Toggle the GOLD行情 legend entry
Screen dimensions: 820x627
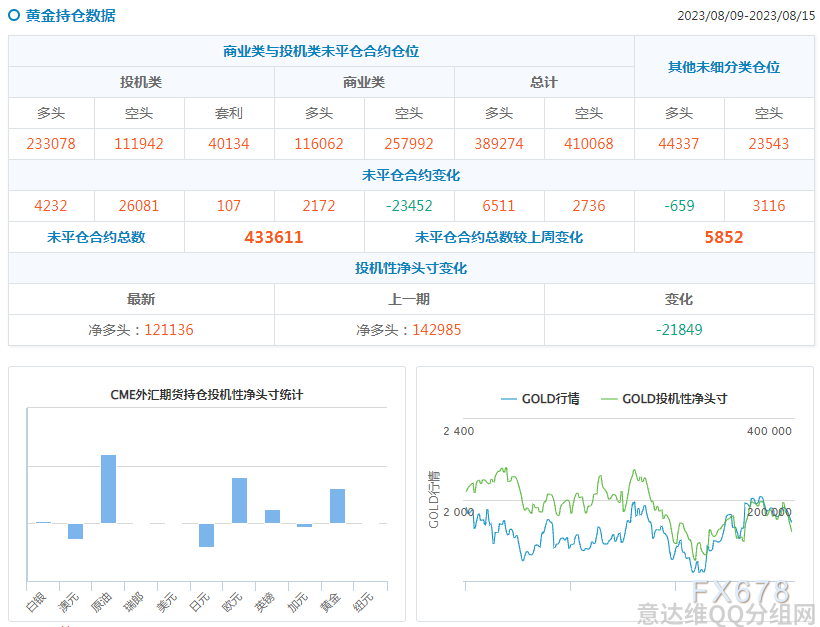coord(540,399)
